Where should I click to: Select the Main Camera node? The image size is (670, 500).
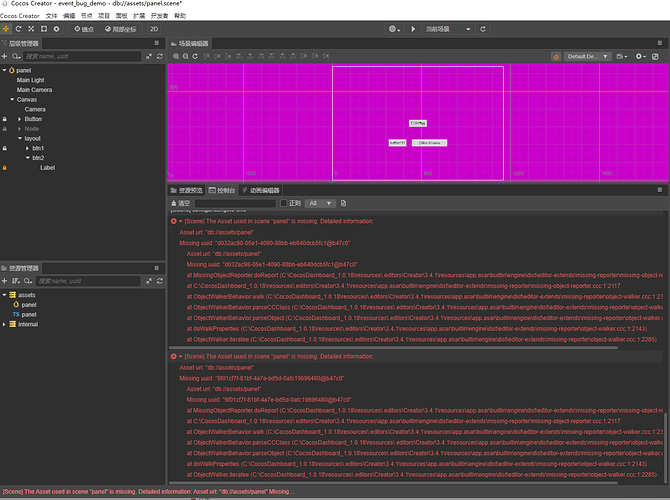click(34, 90)
